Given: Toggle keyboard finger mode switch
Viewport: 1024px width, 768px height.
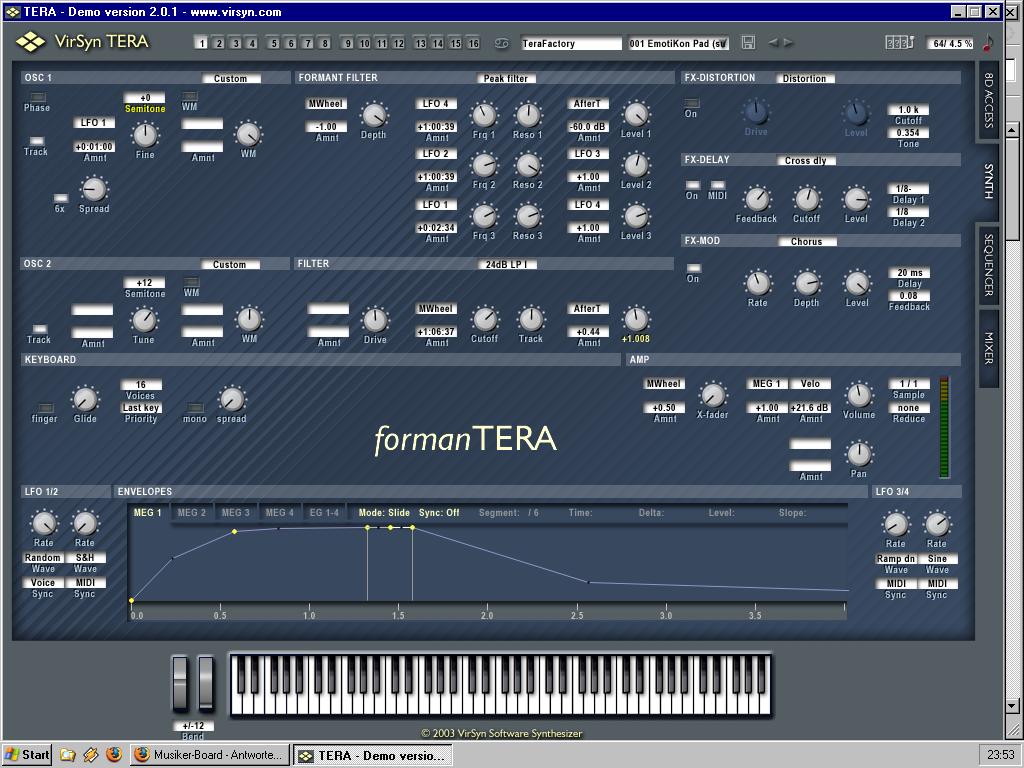Looking at the screenshot, I should click(x=45, y=408).
